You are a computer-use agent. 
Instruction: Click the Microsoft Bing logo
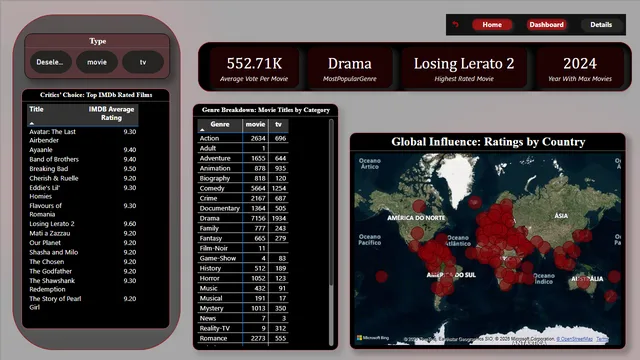(373, 338)
